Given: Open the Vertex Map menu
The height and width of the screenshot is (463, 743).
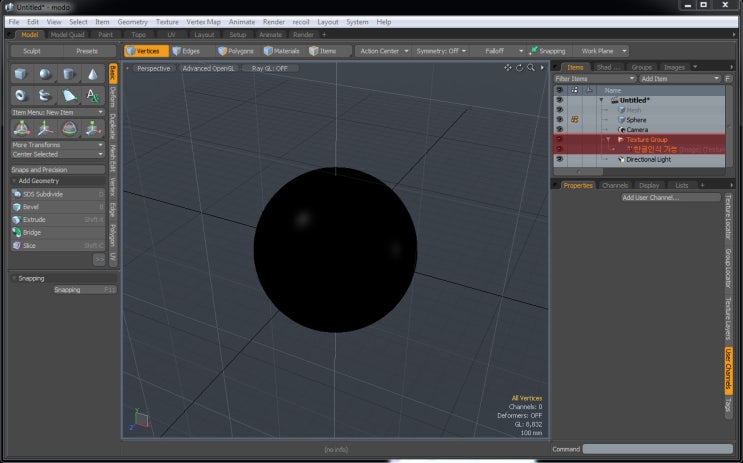Looking at the screenshot, I should click(203, 22).
